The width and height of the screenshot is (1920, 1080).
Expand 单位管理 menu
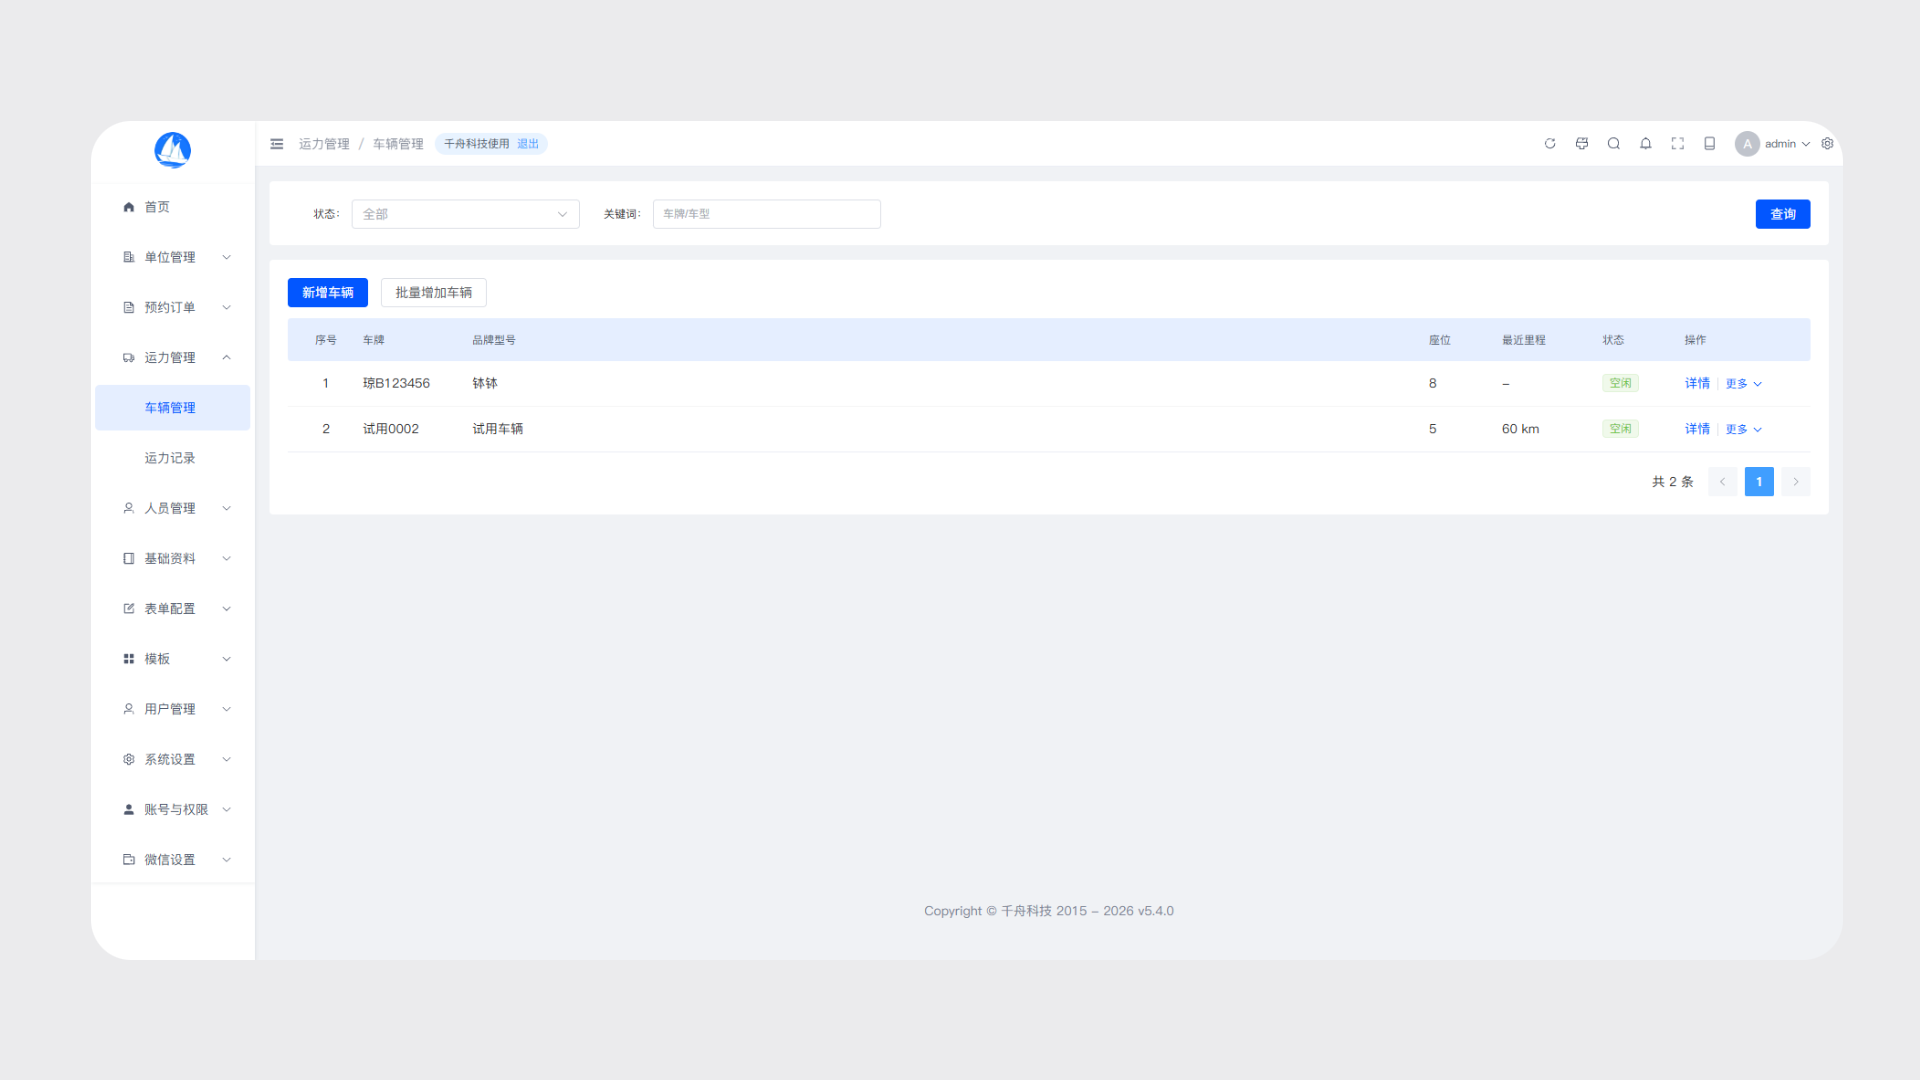point(173,257)
